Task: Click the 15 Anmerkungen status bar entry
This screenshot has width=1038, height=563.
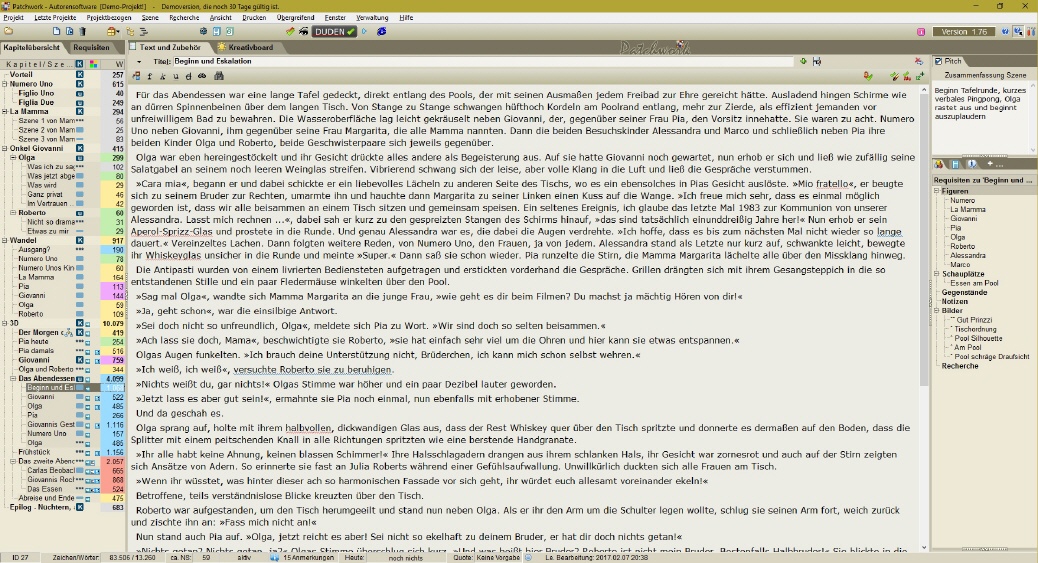Action: pos(308,558)
